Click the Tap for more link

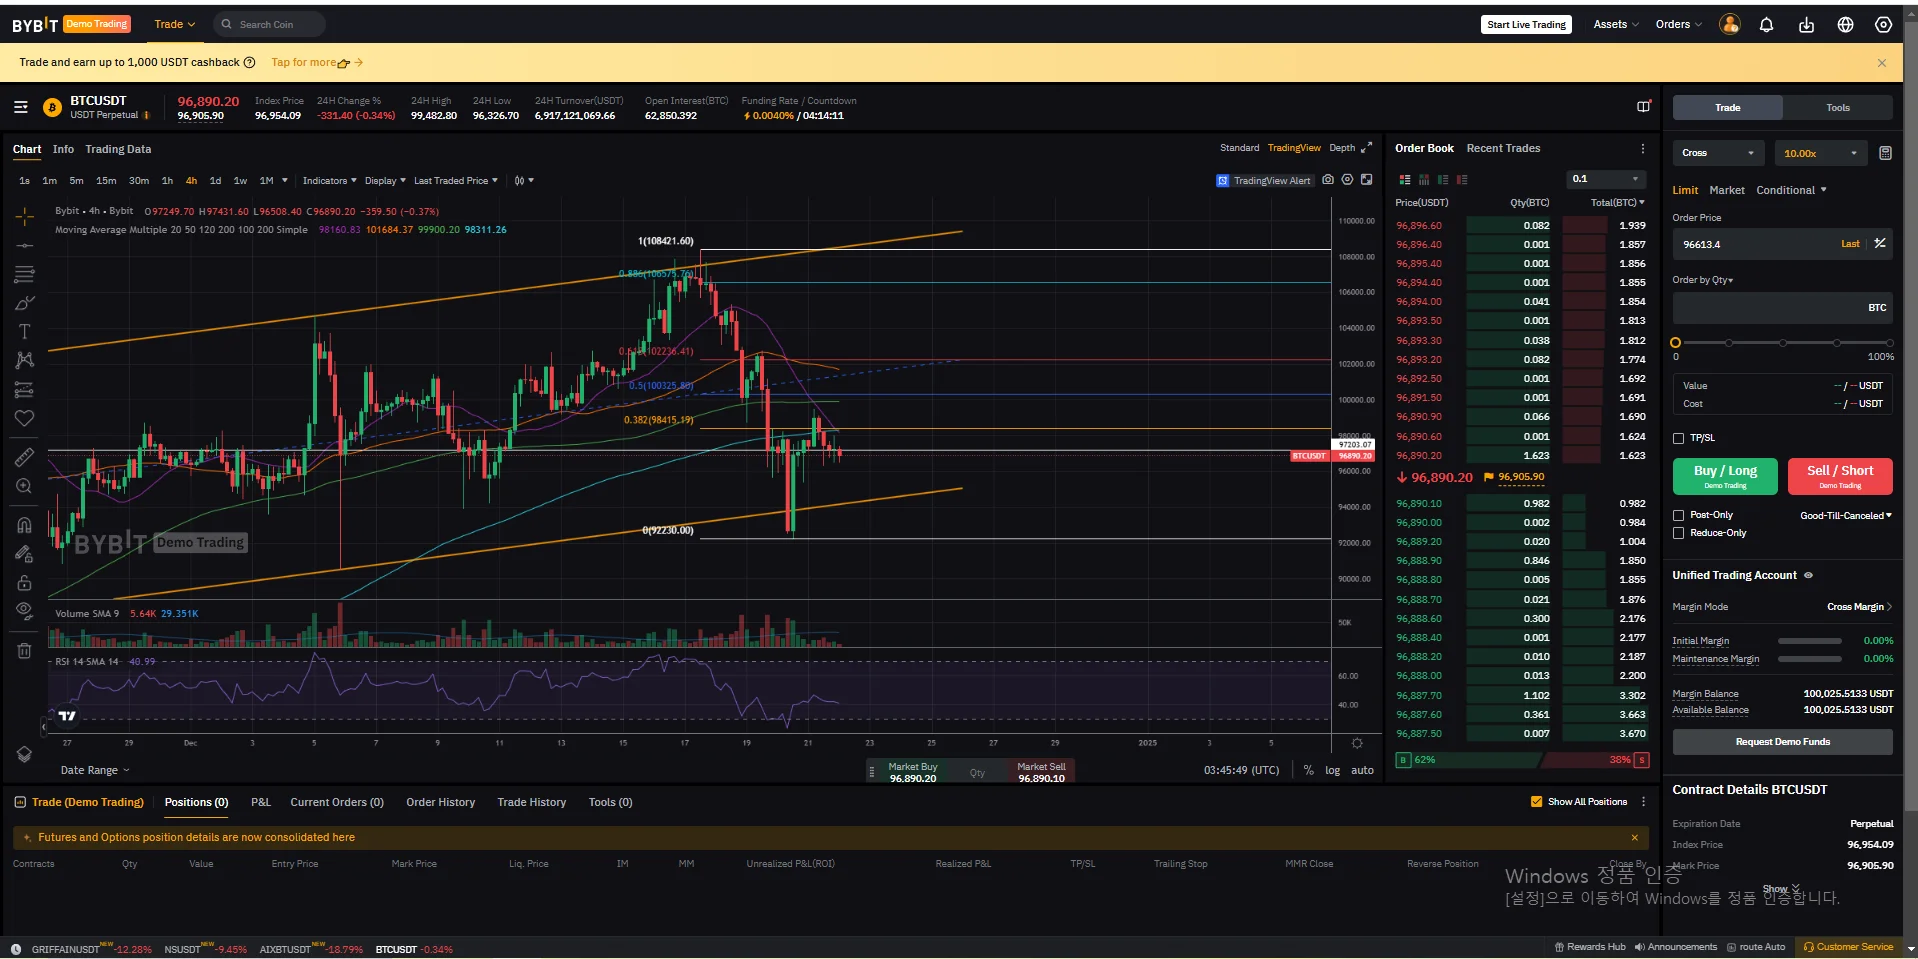tap(317, 62)
